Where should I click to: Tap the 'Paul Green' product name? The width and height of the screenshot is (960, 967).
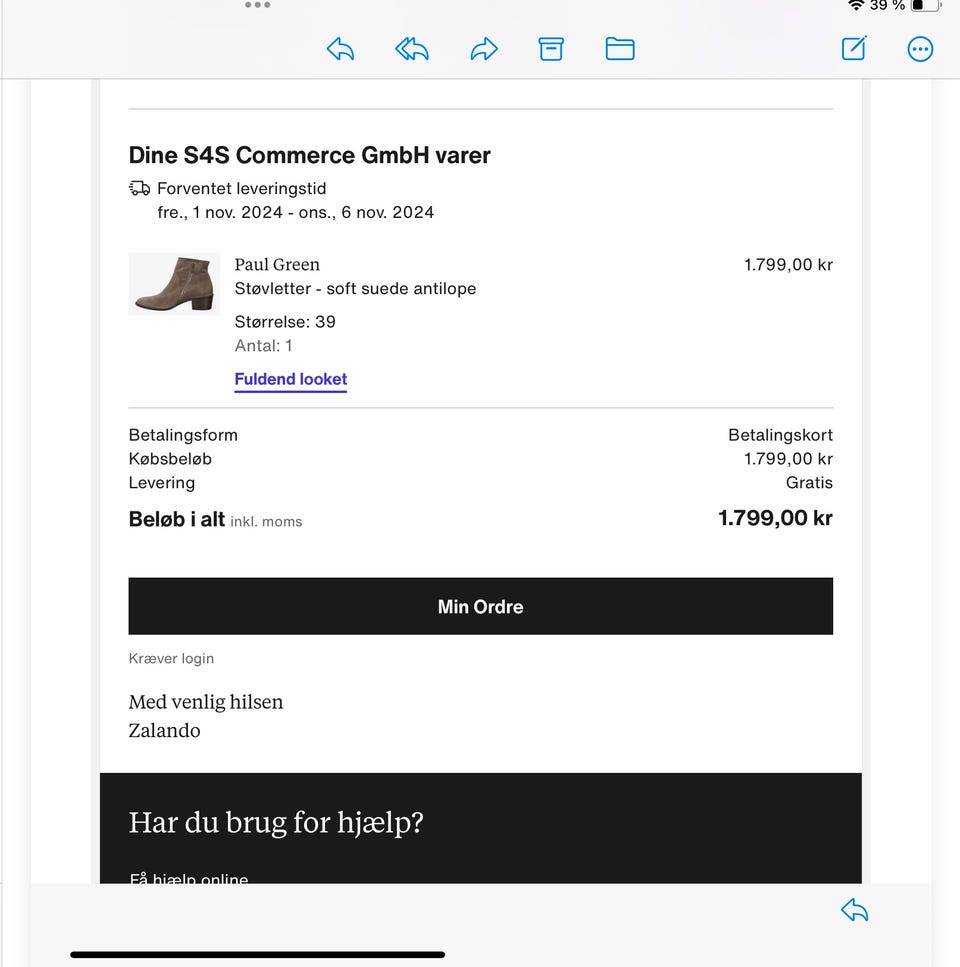(x=277, y=265)
